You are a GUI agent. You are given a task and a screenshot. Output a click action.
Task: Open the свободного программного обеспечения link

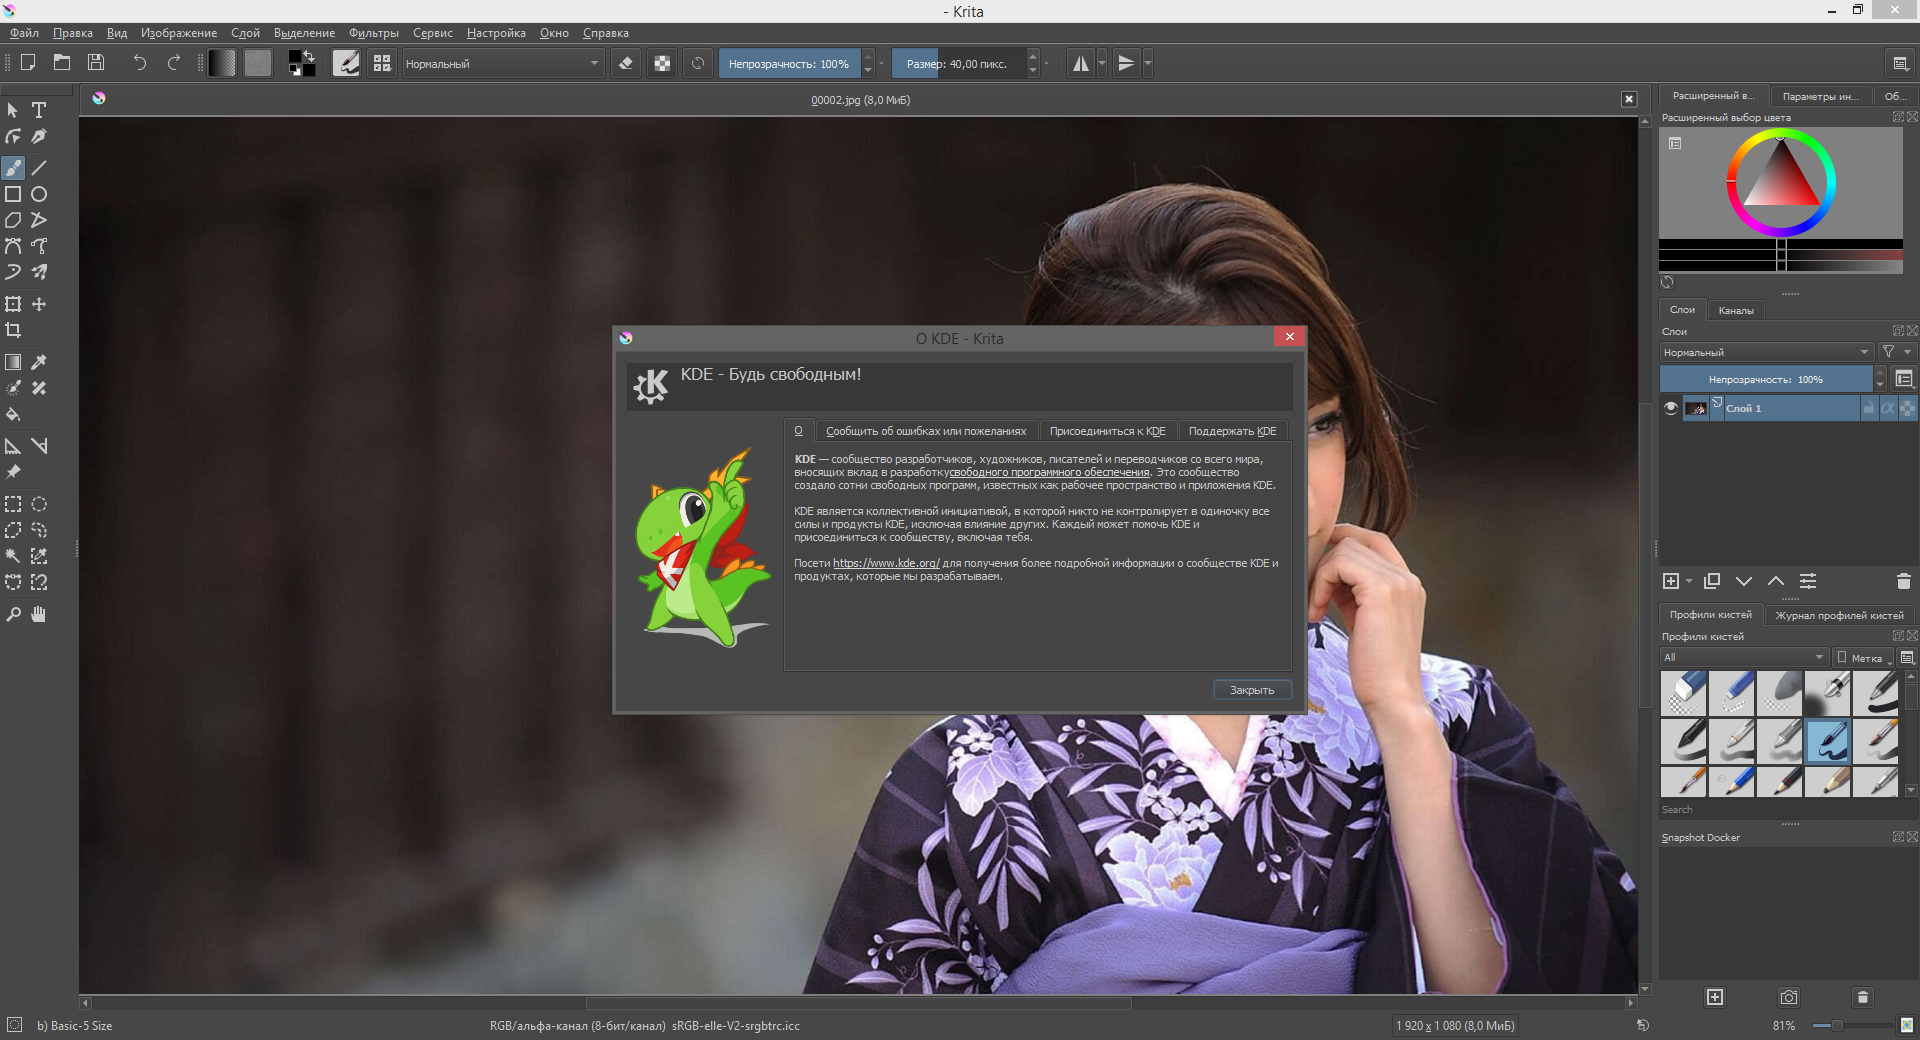pyautogui.click(x=1050, y=472)
